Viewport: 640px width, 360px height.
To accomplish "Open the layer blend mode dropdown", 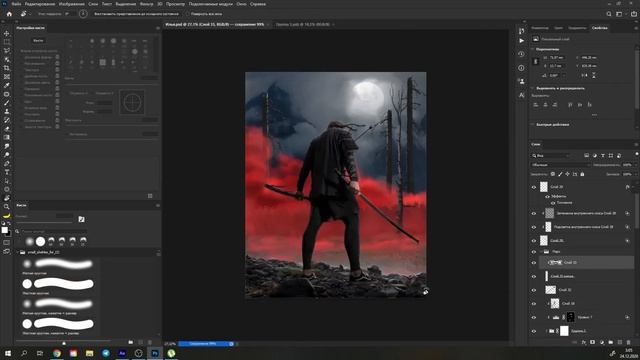I will 560,165.
